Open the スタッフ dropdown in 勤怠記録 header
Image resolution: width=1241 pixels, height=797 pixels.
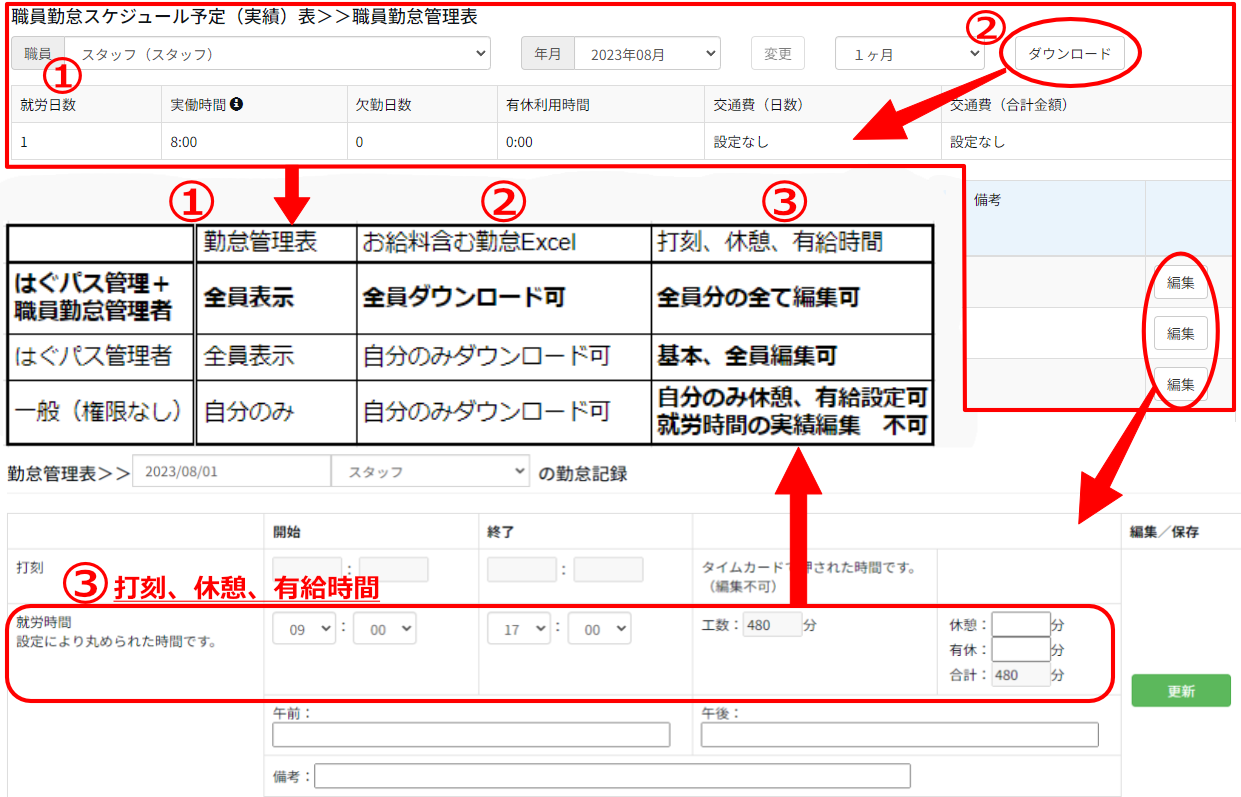429,472
